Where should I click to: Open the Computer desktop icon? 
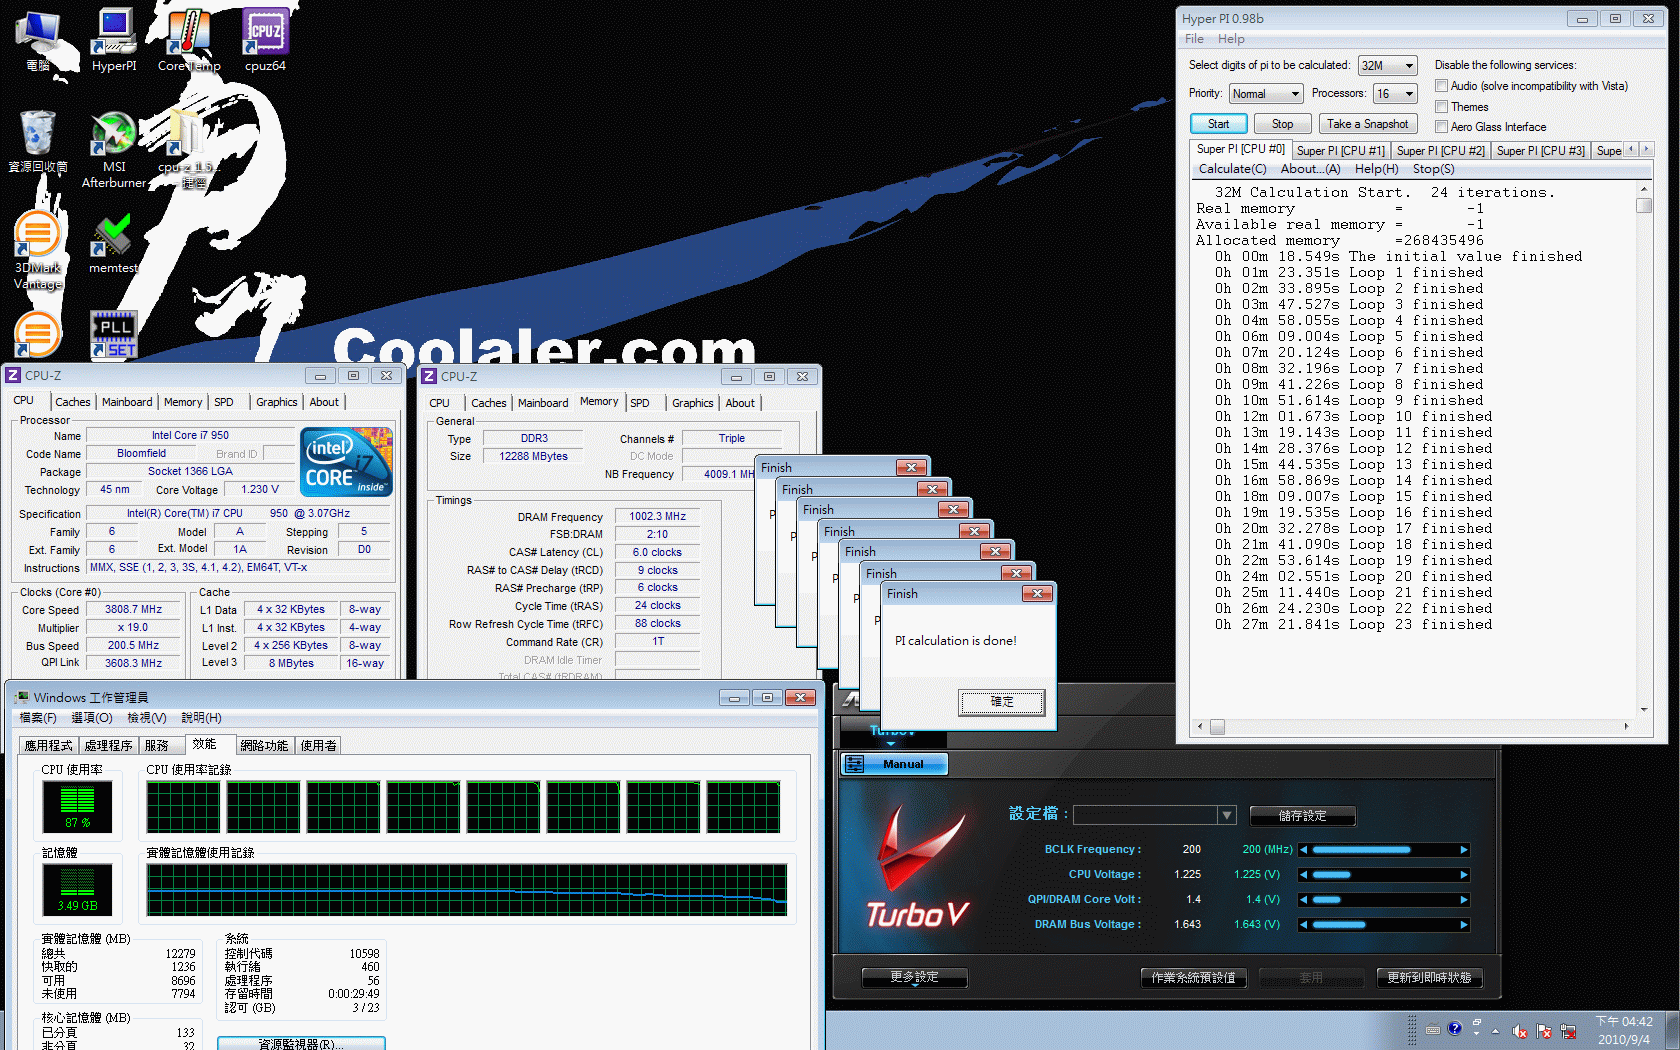38,40
